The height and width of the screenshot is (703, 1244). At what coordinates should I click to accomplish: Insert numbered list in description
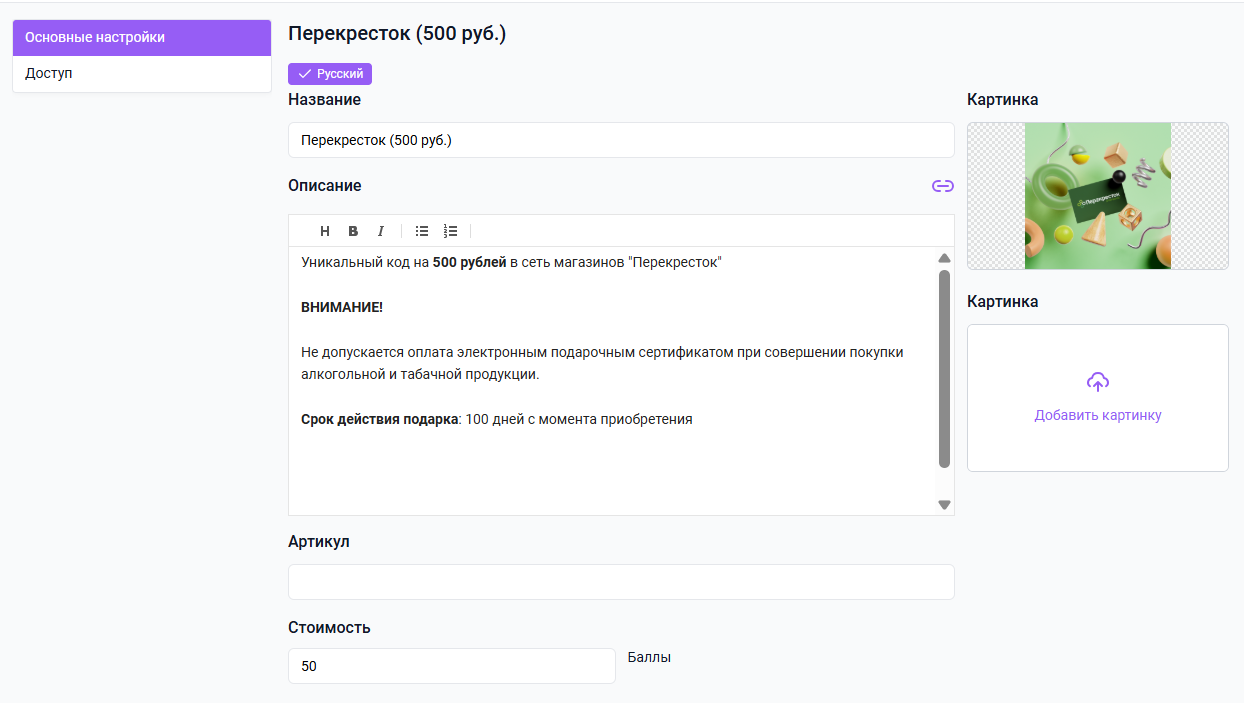tap(450, 231)
